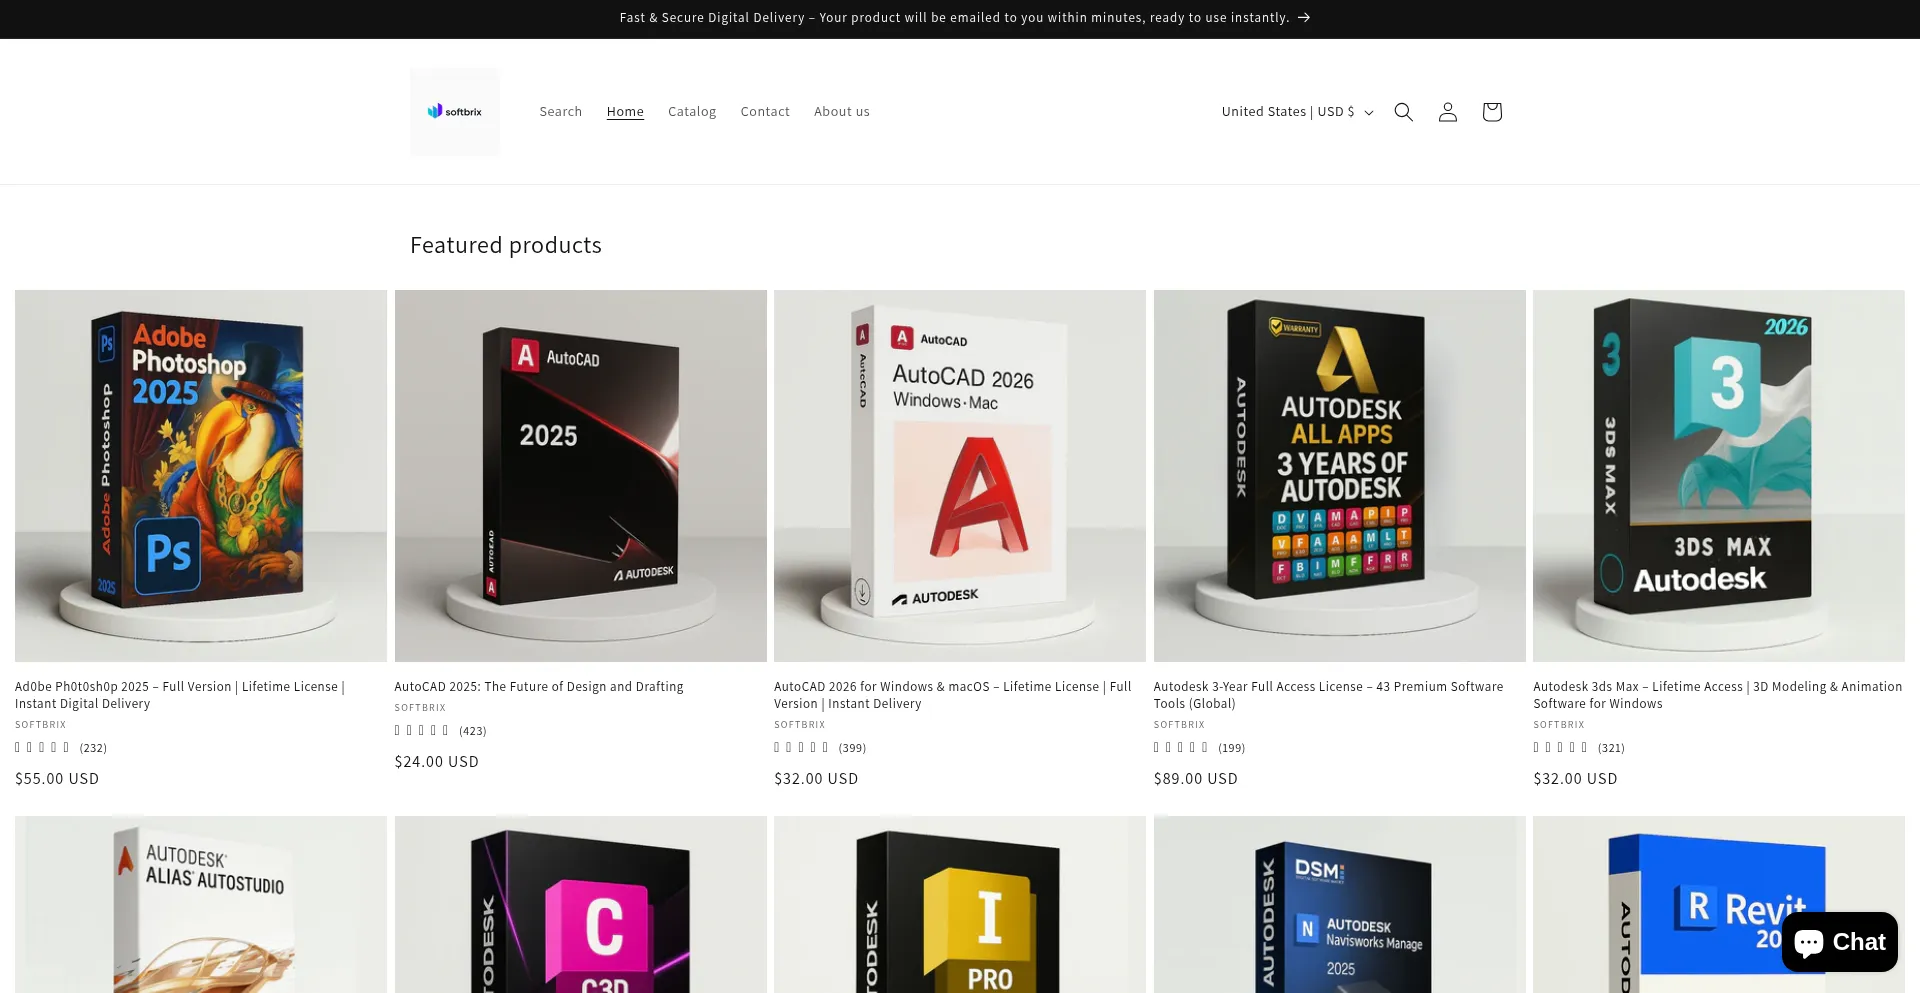The height and width of the screenshot is (993, 1920).
Task: Go to Search menu item
Action: point(560,112)
